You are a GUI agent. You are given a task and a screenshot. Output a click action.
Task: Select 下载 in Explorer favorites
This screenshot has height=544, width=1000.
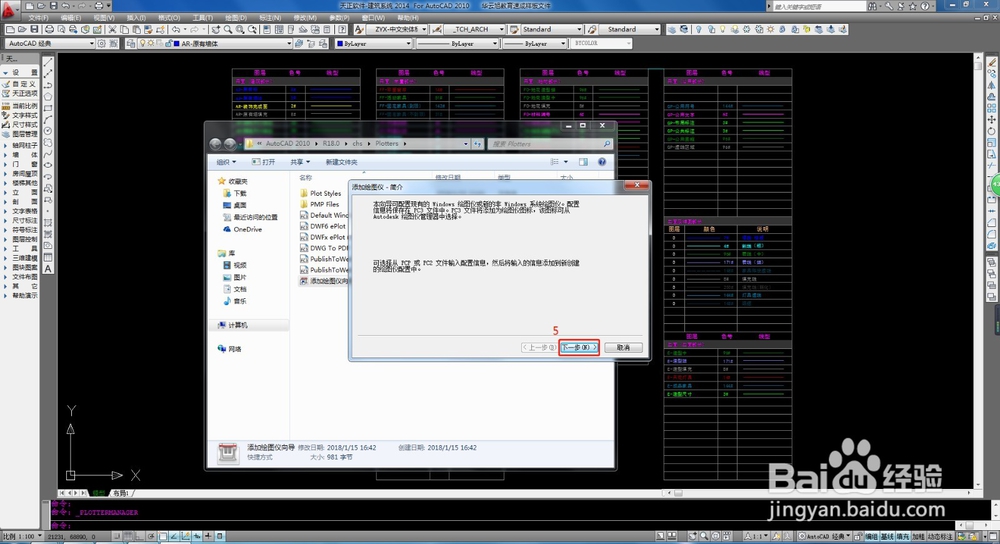pos(235,193)
